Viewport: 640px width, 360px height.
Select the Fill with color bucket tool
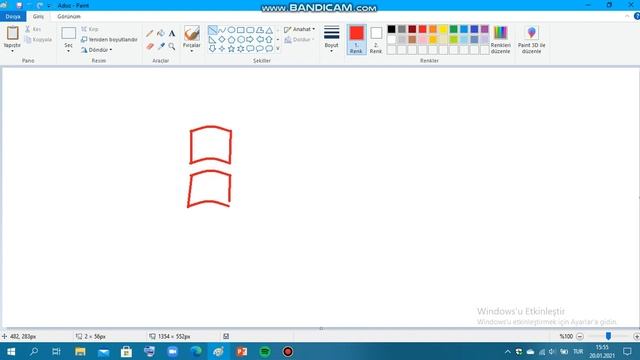pos(161,33)
